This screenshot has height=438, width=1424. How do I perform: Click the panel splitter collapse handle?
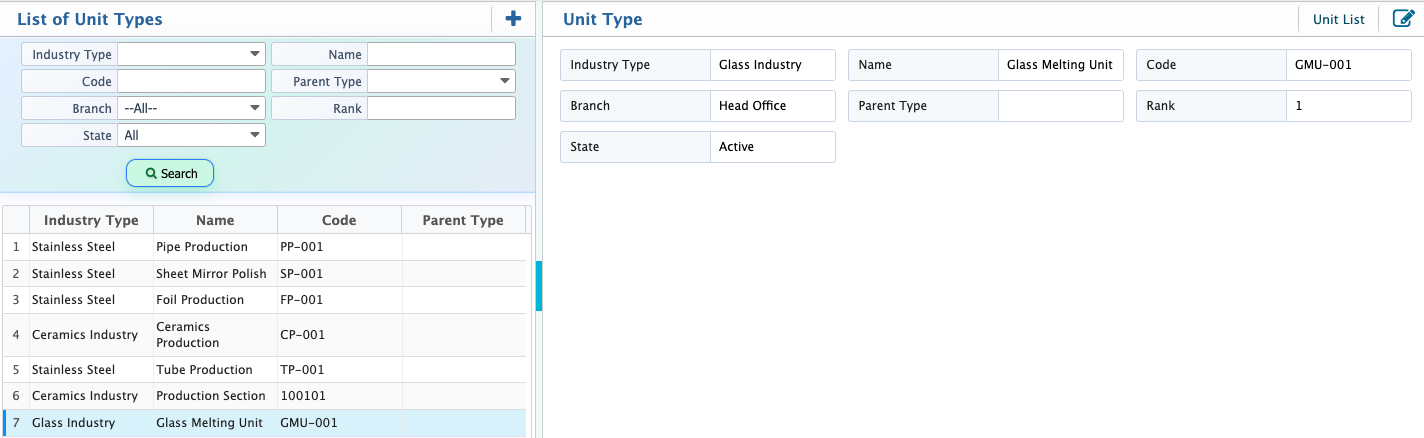[539, 286]
